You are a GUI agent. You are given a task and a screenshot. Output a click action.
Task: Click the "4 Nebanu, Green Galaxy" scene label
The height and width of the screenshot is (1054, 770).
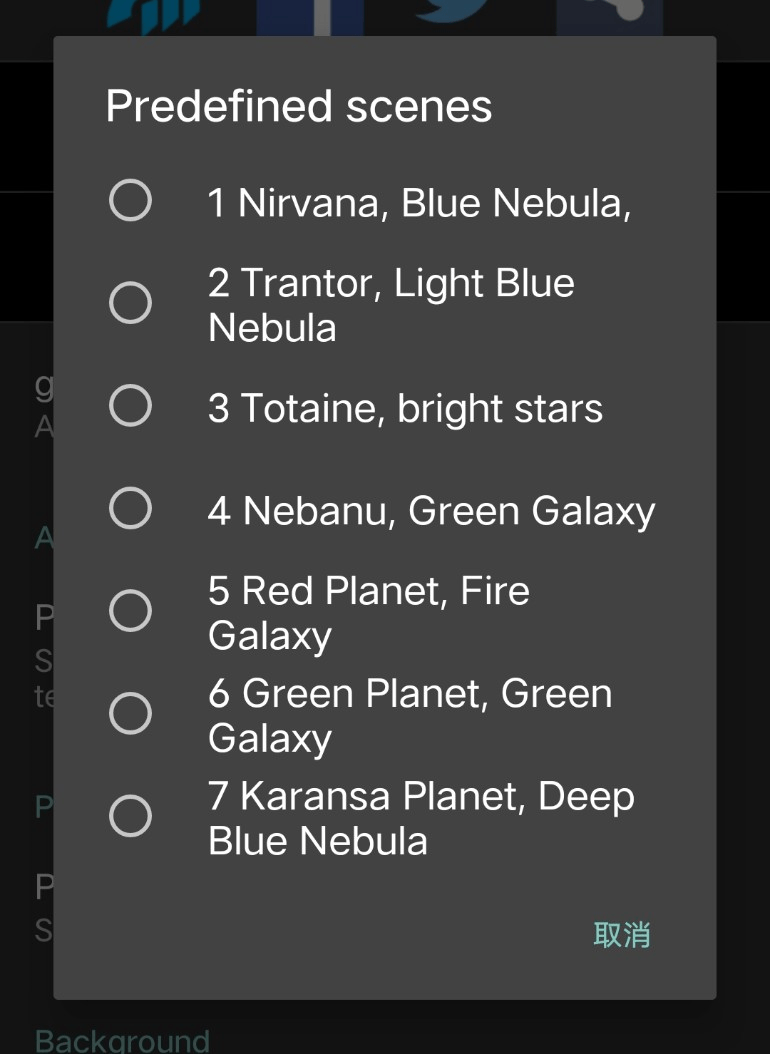[x=431, y=511]
